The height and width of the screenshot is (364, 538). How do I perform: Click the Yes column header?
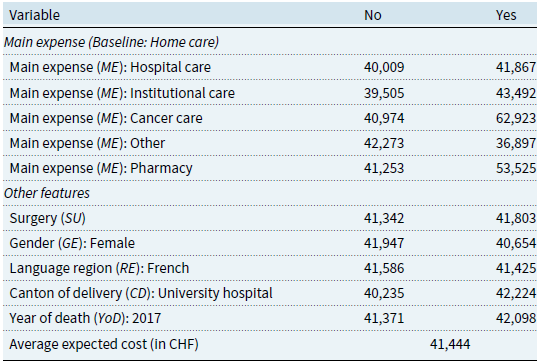(x=506, y=15)
